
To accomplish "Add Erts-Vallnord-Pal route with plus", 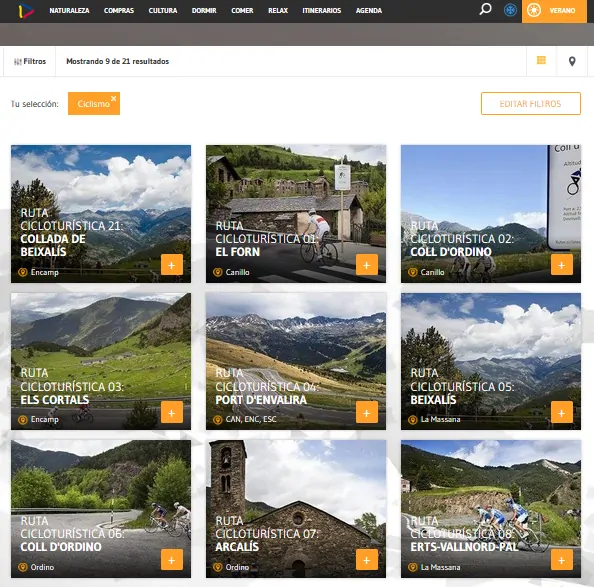I will point(562,560).
